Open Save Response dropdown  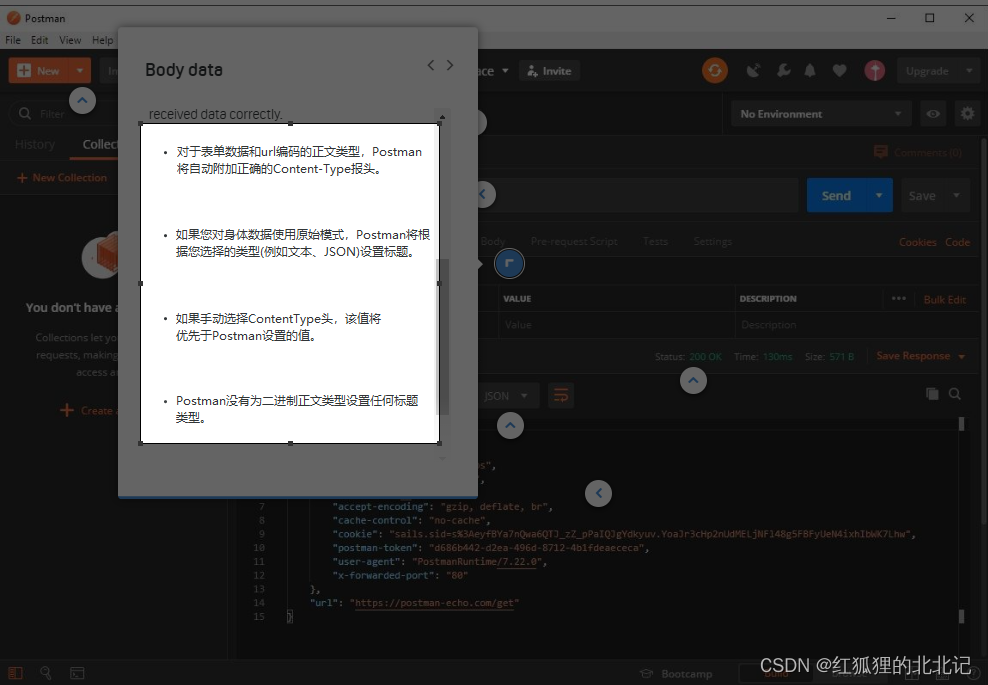[921, 356]
